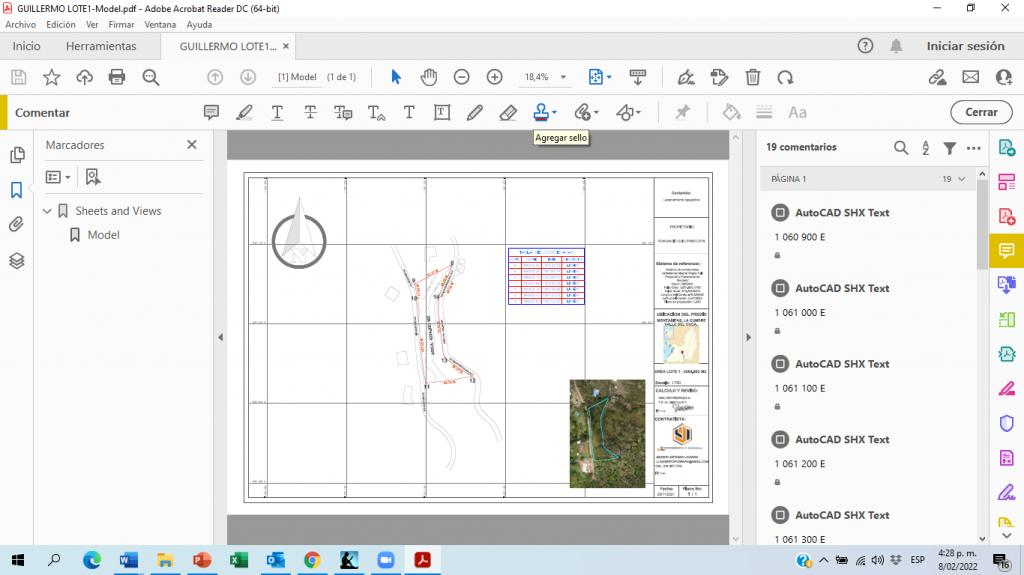Choose the pencil drawing tool
This screenshot has width=1024, height=575.
tap(475, 113)
